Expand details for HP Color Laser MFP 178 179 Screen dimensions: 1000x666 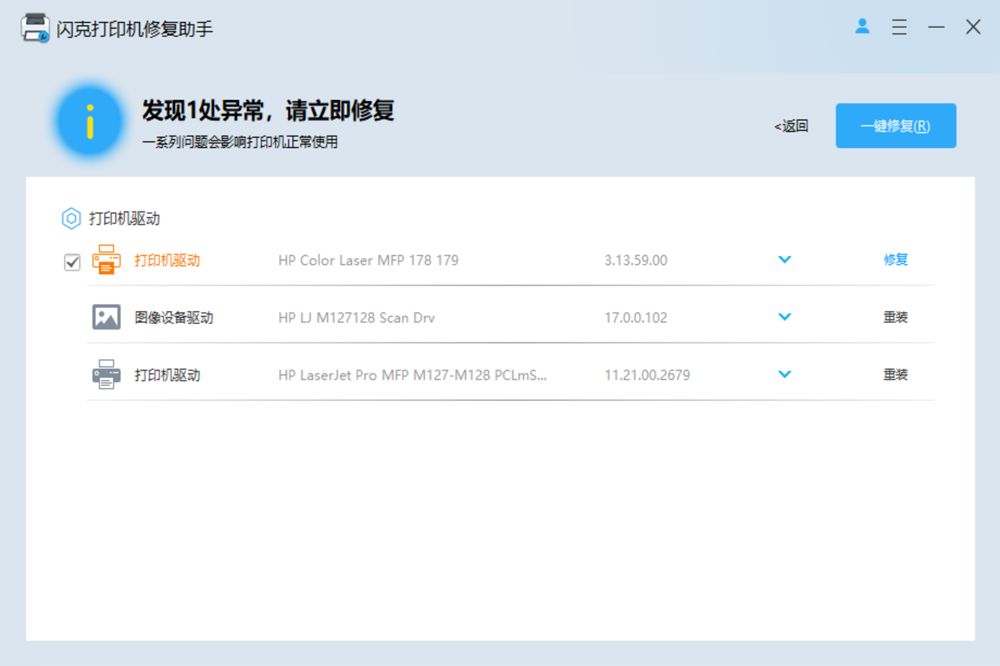[x=784, y=260]
